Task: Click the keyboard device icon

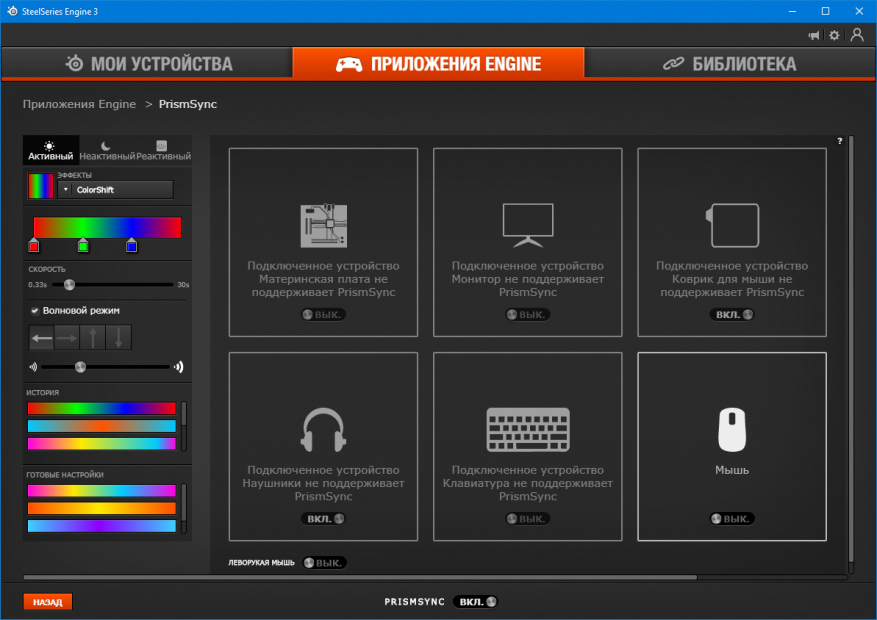Action: [x=528, y=429]
